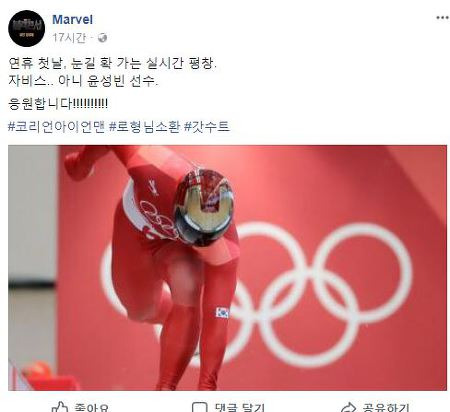Click the Korean flag patch on athlete's leg
Screen dimensions: 450x412
[x=222, y=313]
